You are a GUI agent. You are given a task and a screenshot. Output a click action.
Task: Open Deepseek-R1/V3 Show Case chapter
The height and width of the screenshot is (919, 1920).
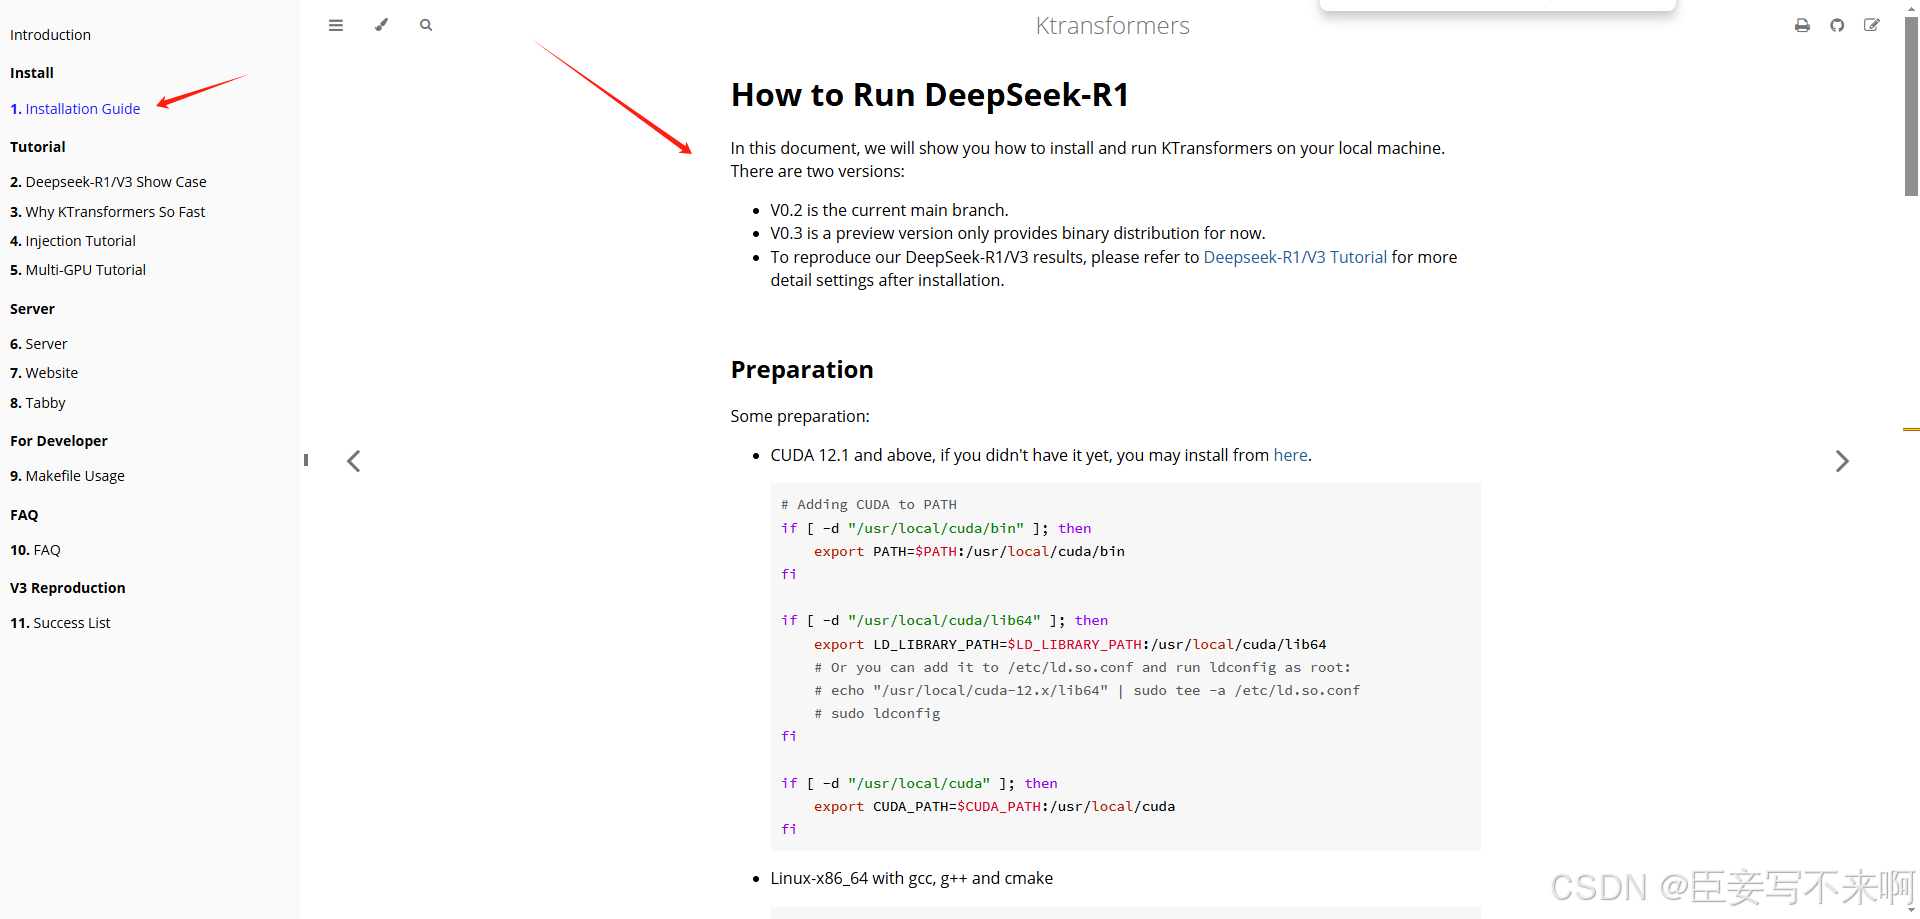(108, 182)
